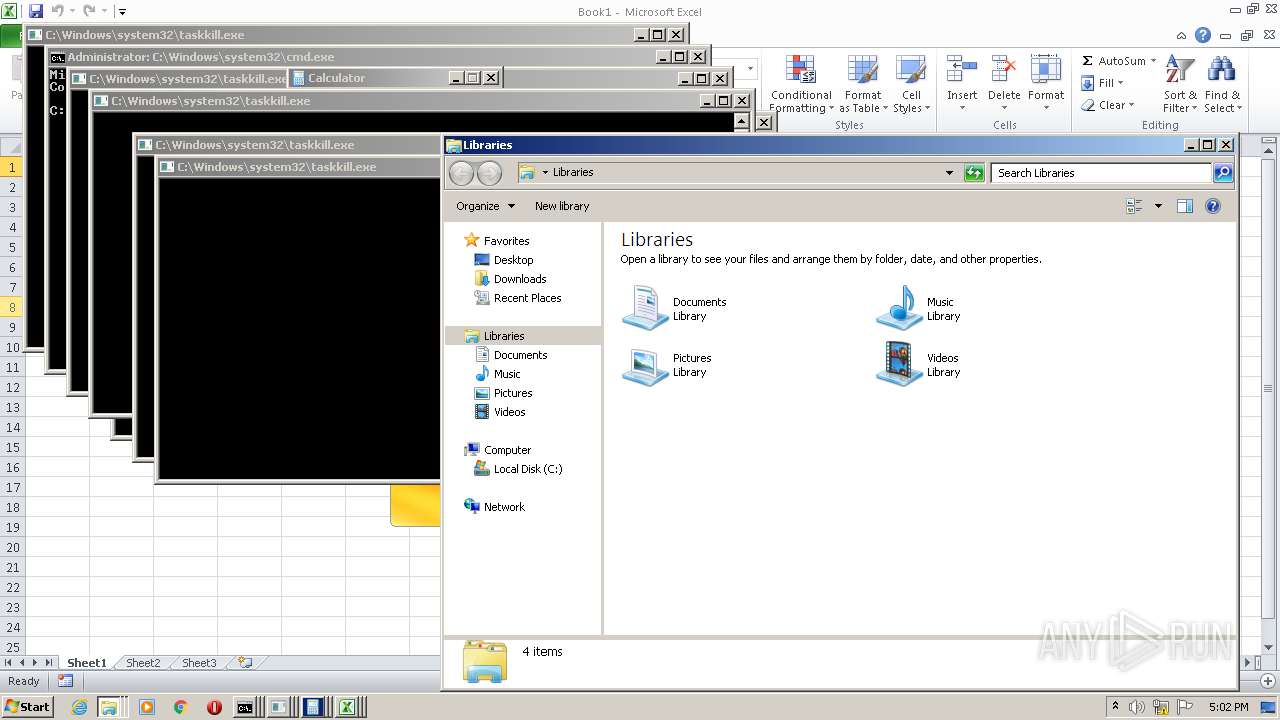Click the Libraries breadcrumb arrow in the address bar
Viewport: 1280px width, 720px height.
[x=545, y=173]
